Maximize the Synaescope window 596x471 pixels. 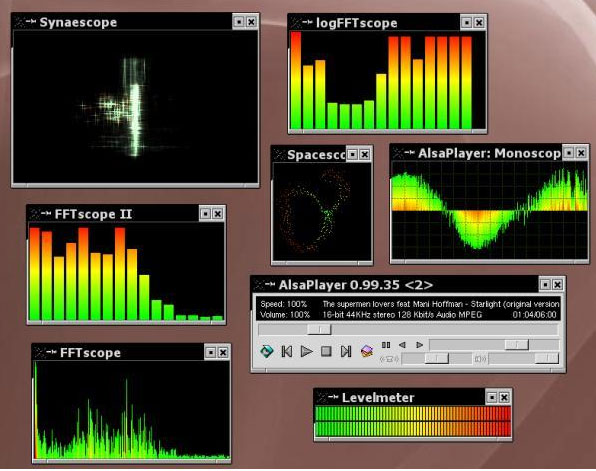point(238,22)
